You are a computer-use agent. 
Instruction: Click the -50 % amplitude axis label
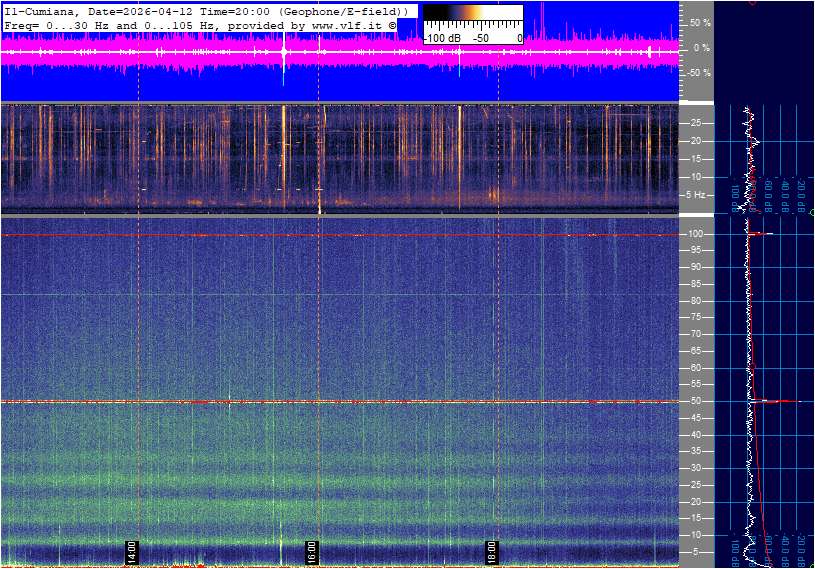pos(699,73)
